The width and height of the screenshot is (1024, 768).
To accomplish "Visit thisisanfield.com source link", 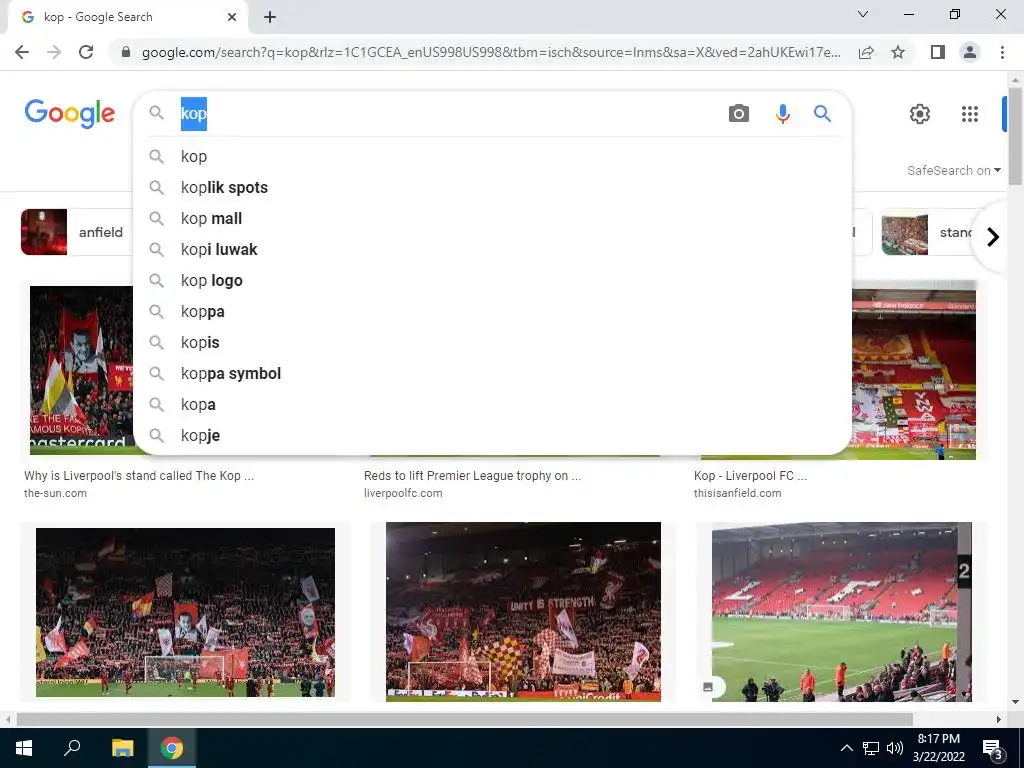I will tap(737, 493).
